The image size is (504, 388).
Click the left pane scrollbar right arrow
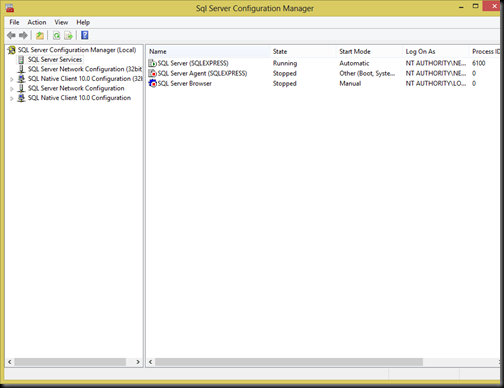click(138, 362)
